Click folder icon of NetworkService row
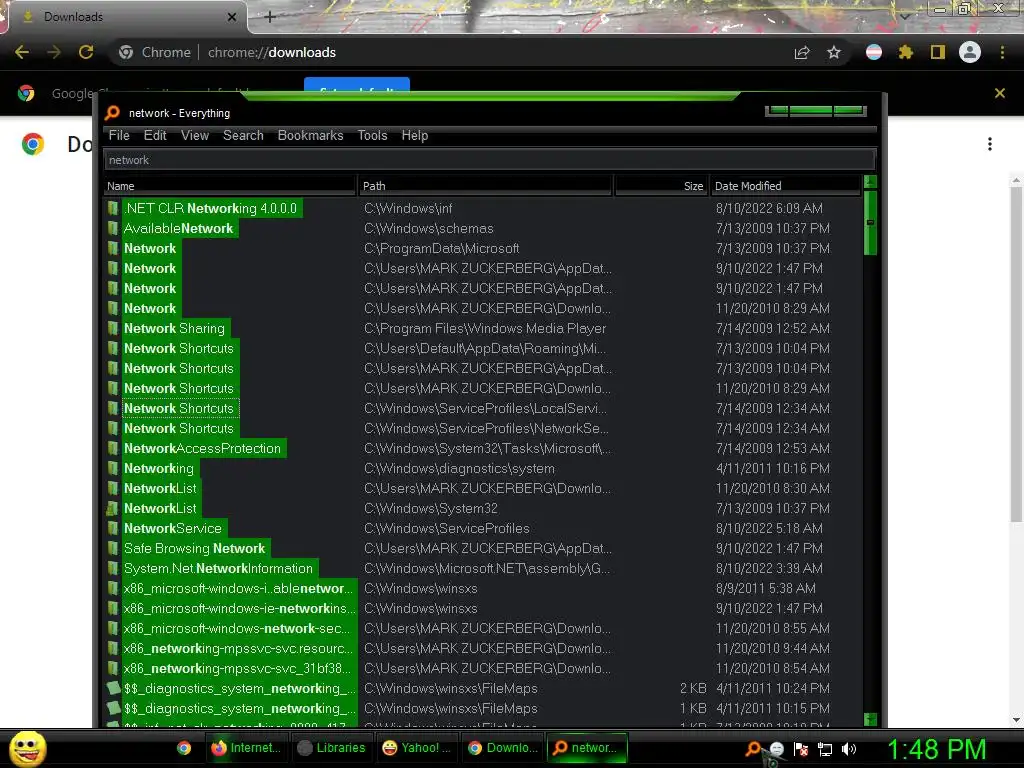This screenshot has height=768, width=1024. 113,528
